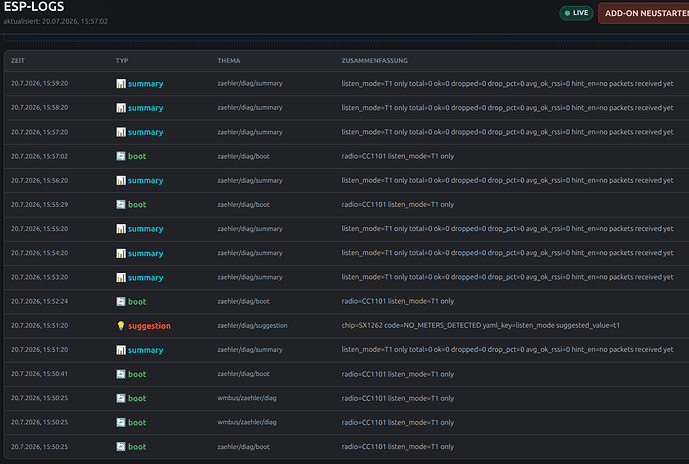Click boot label in the 15:57:02 row
The height and width of the screenshot is (464, 689).
[x=137, y=156]
